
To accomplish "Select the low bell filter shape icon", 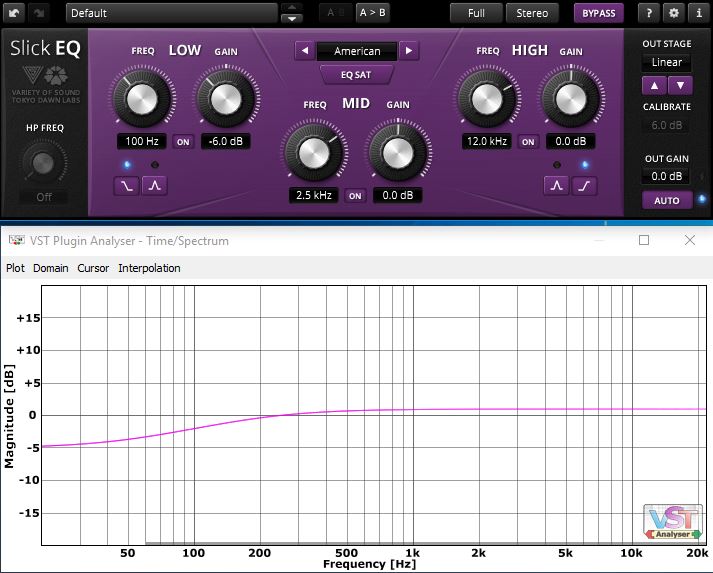I will click(x=155, y=186).
